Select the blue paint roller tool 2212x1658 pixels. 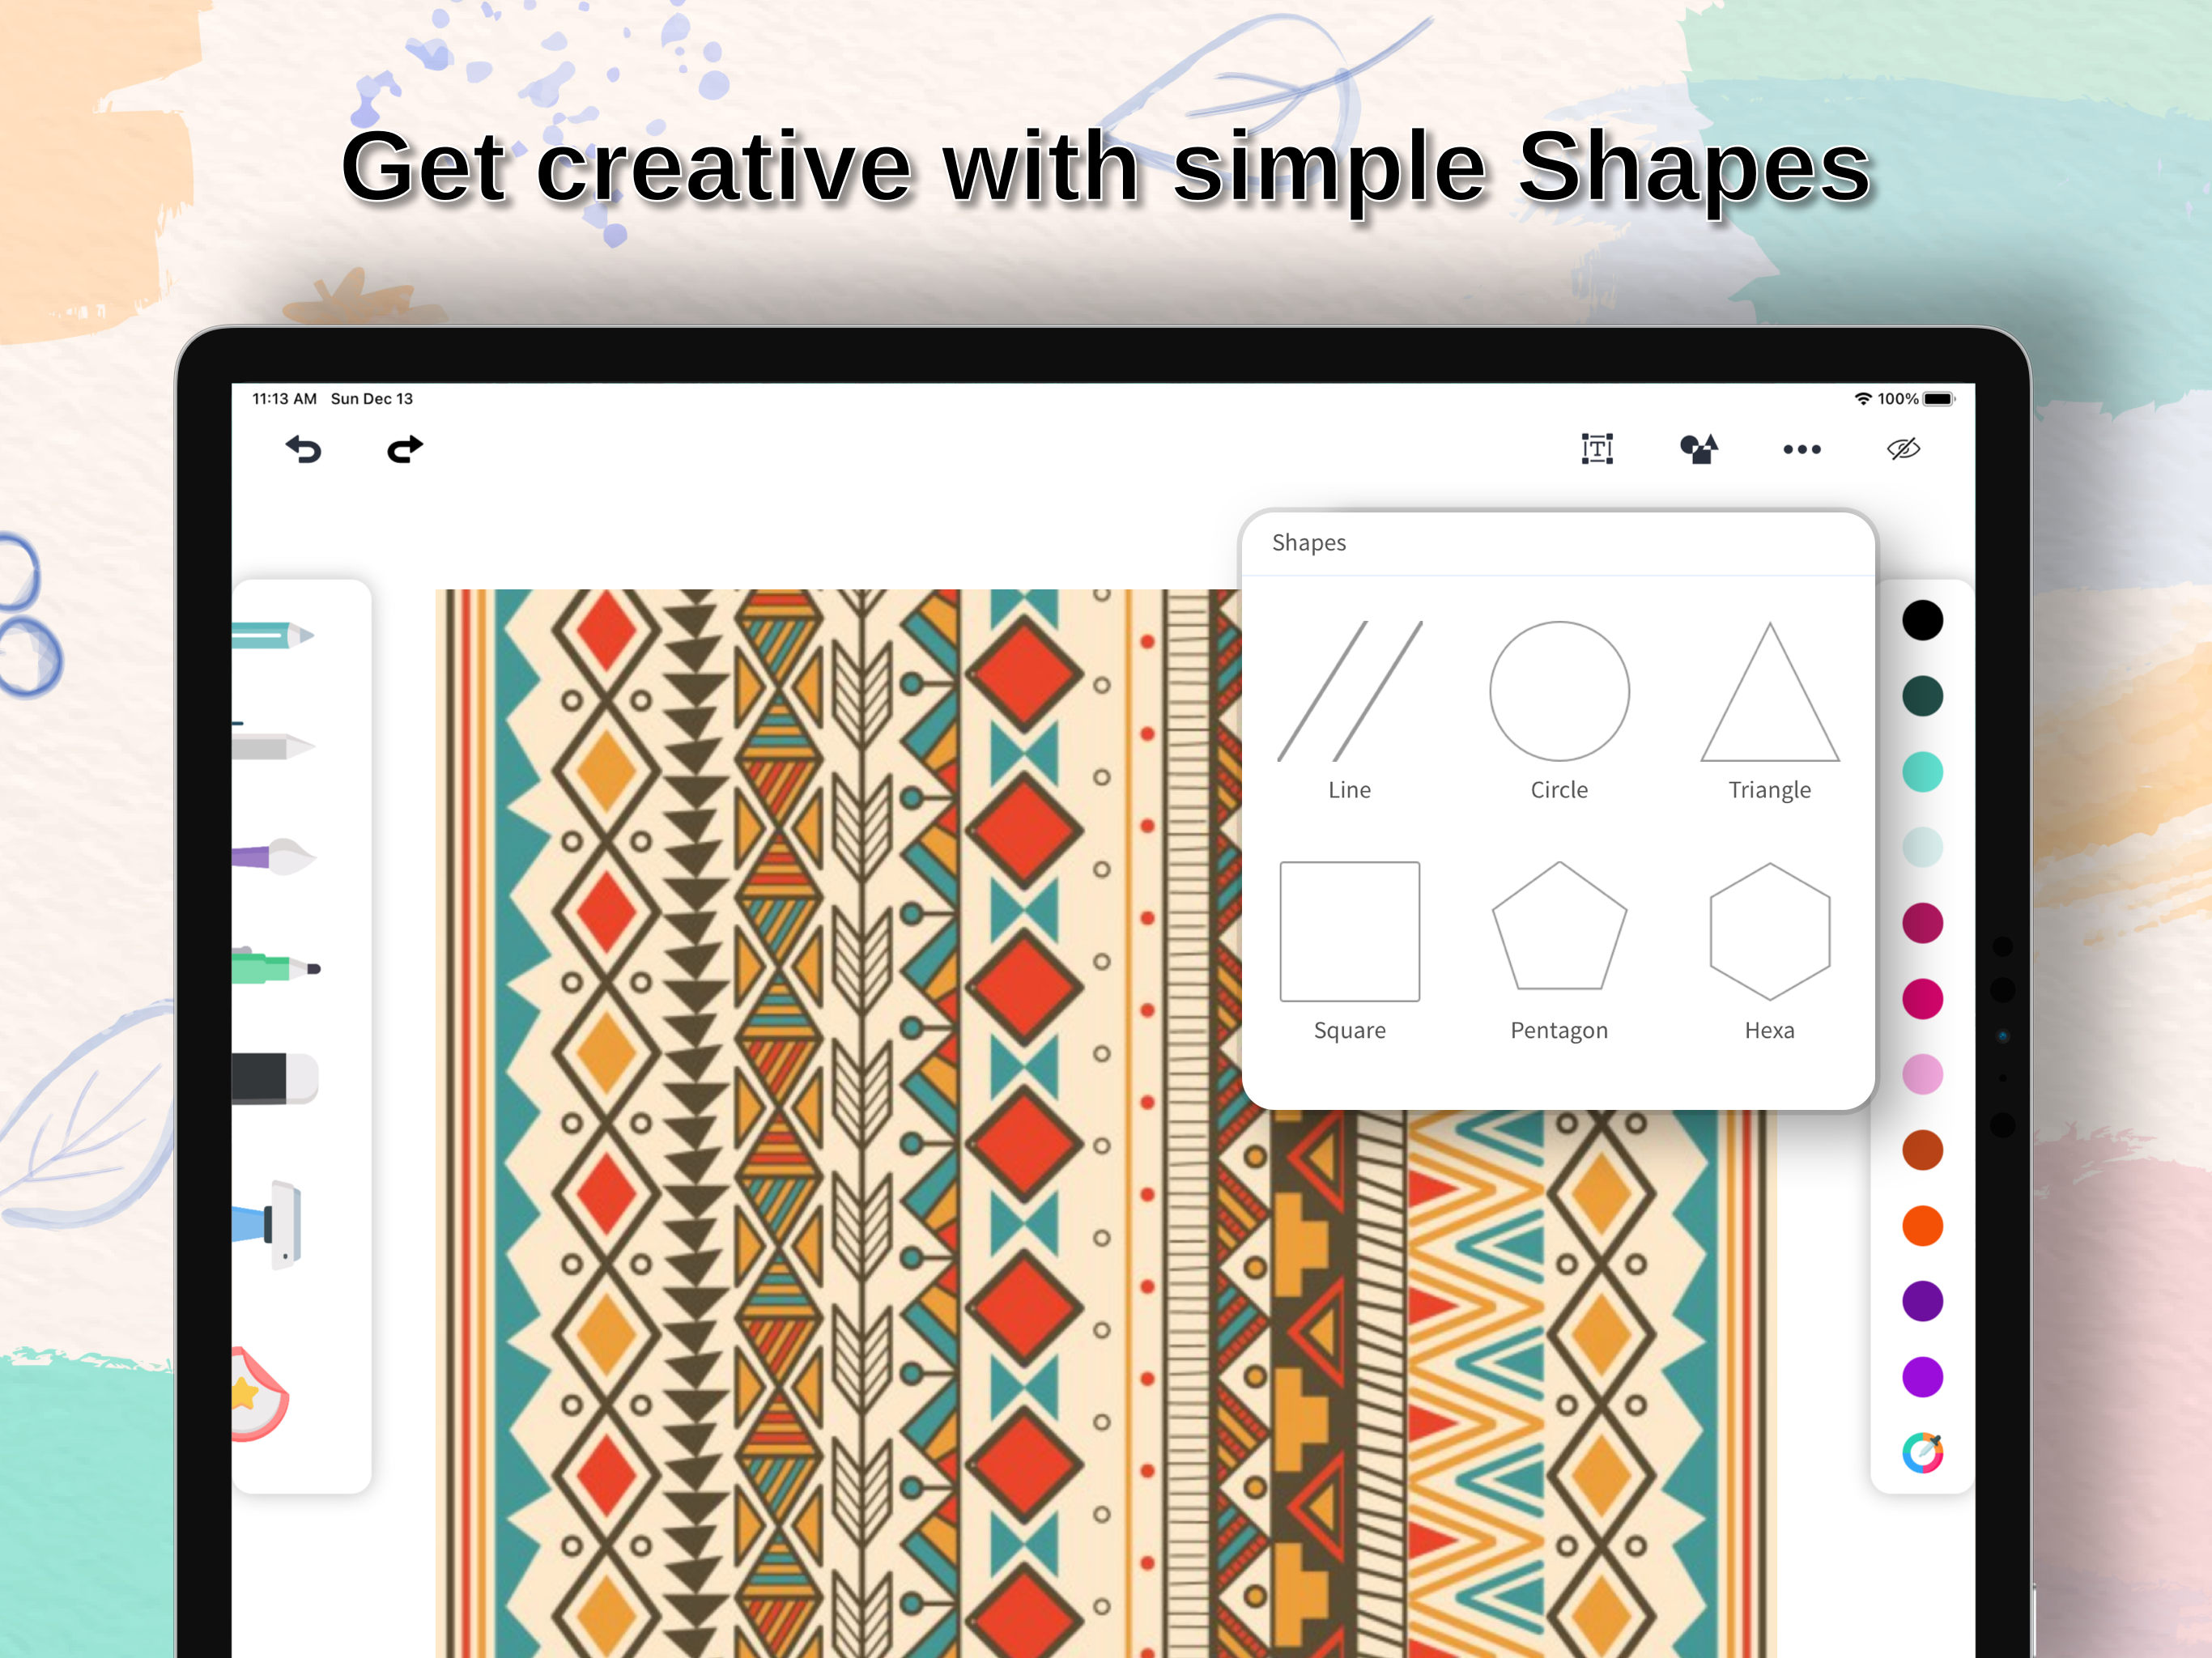click(270, 1224)
